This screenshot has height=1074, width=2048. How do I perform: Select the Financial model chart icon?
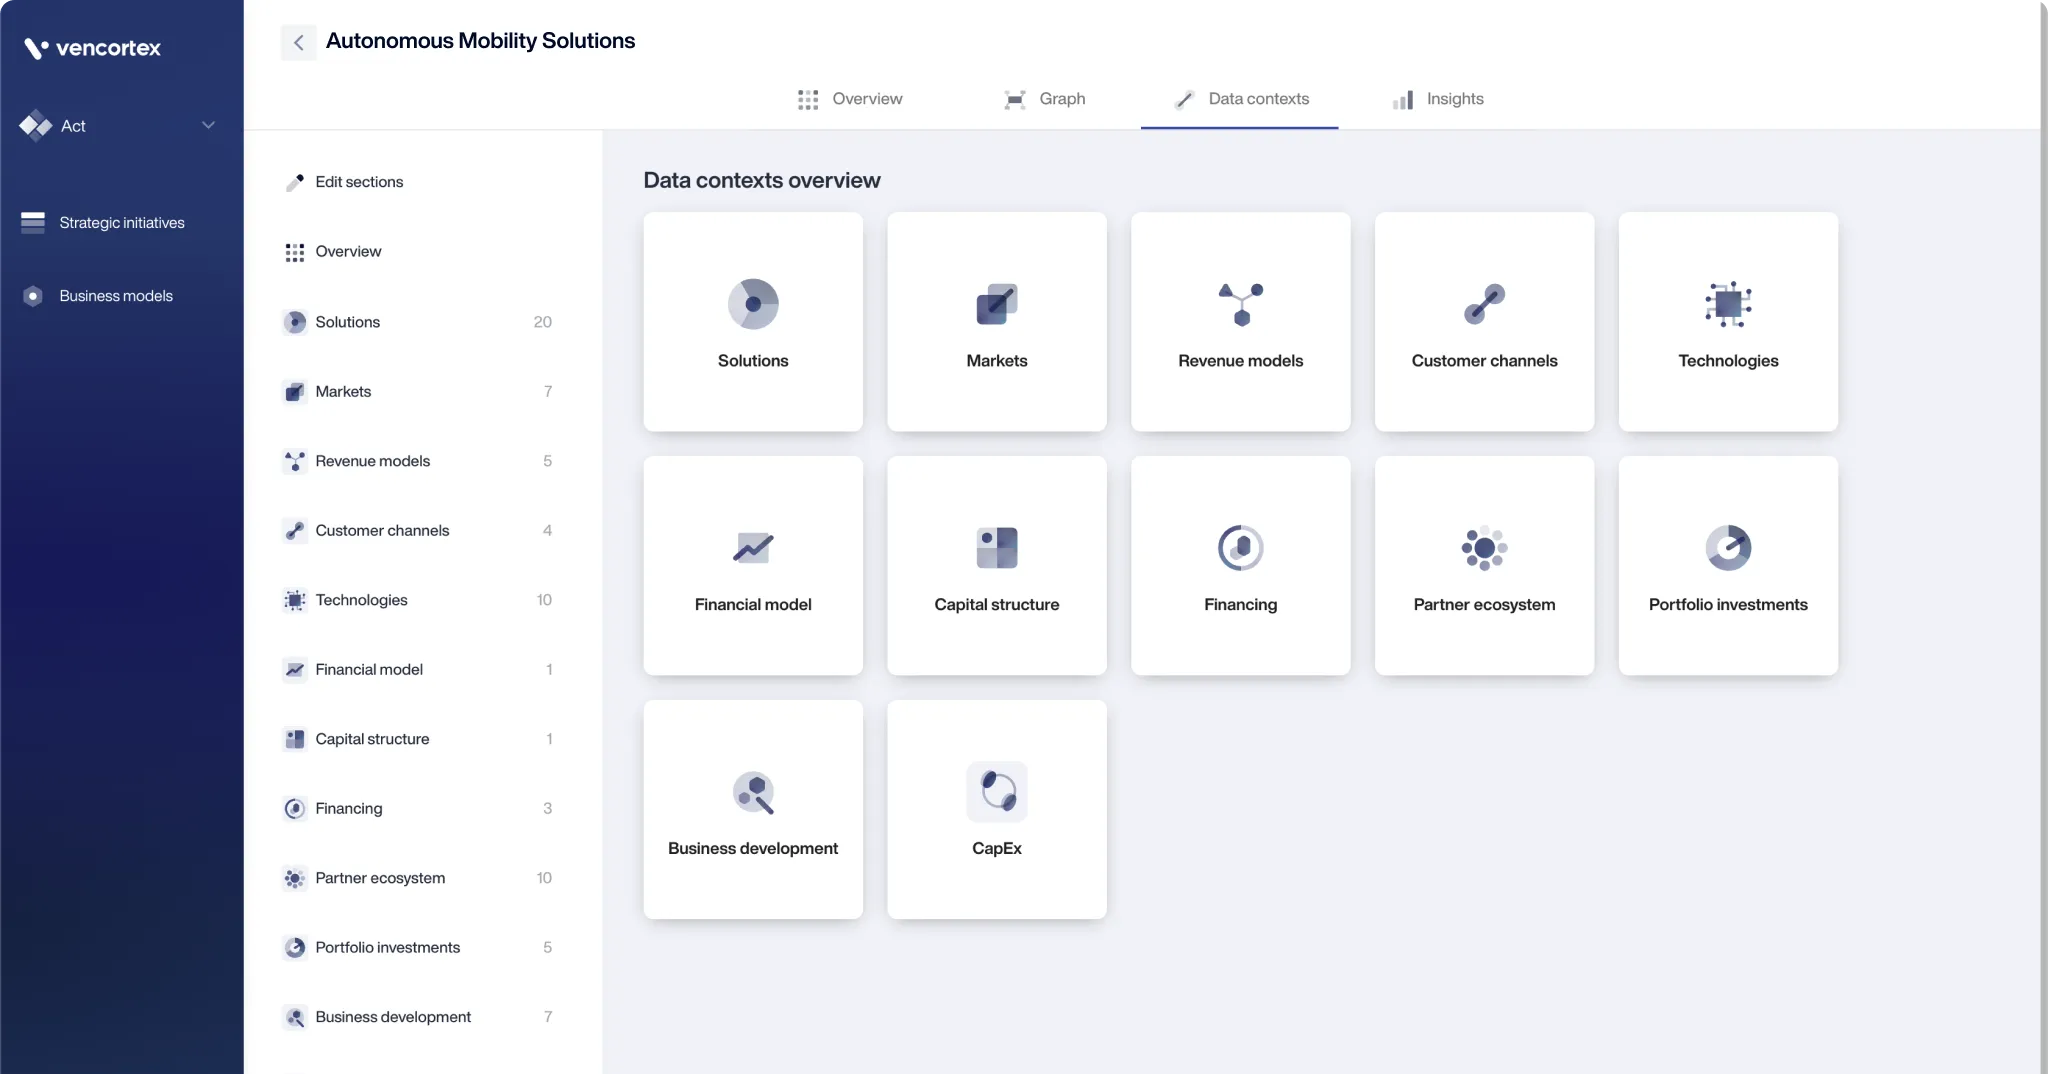coord(294,669)
